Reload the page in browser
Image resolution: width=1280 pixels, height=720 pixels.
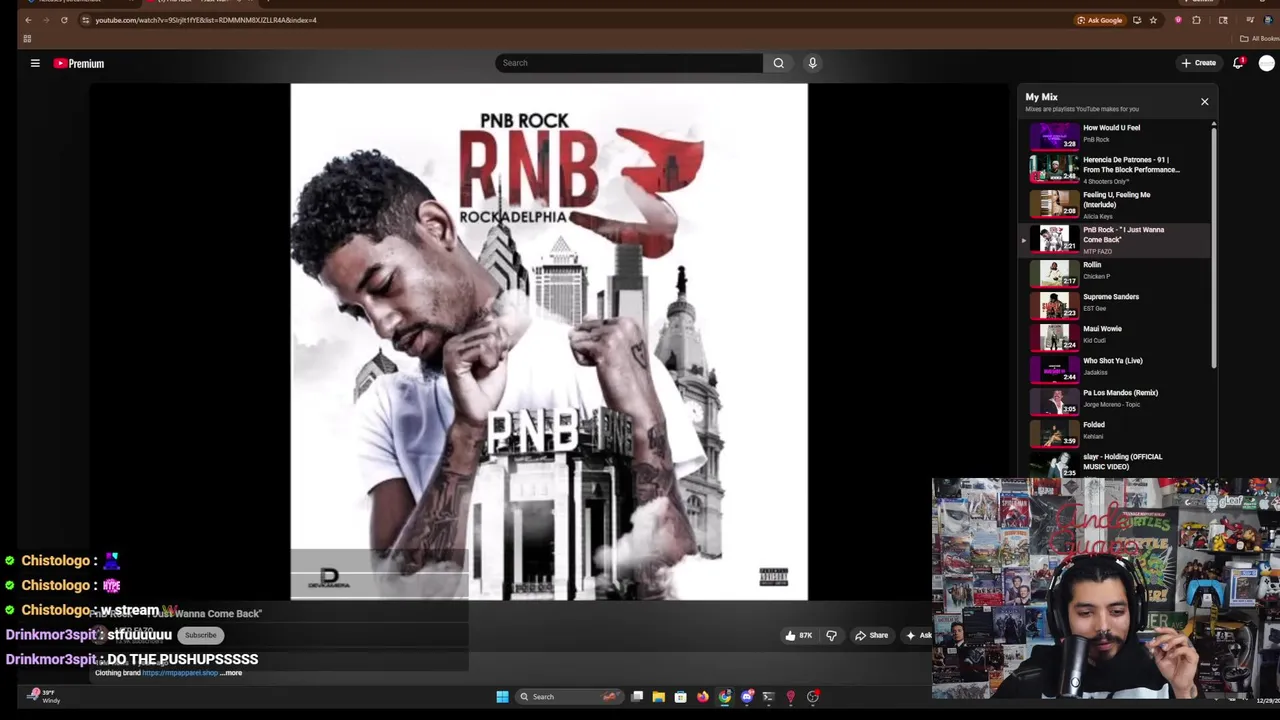64,20
